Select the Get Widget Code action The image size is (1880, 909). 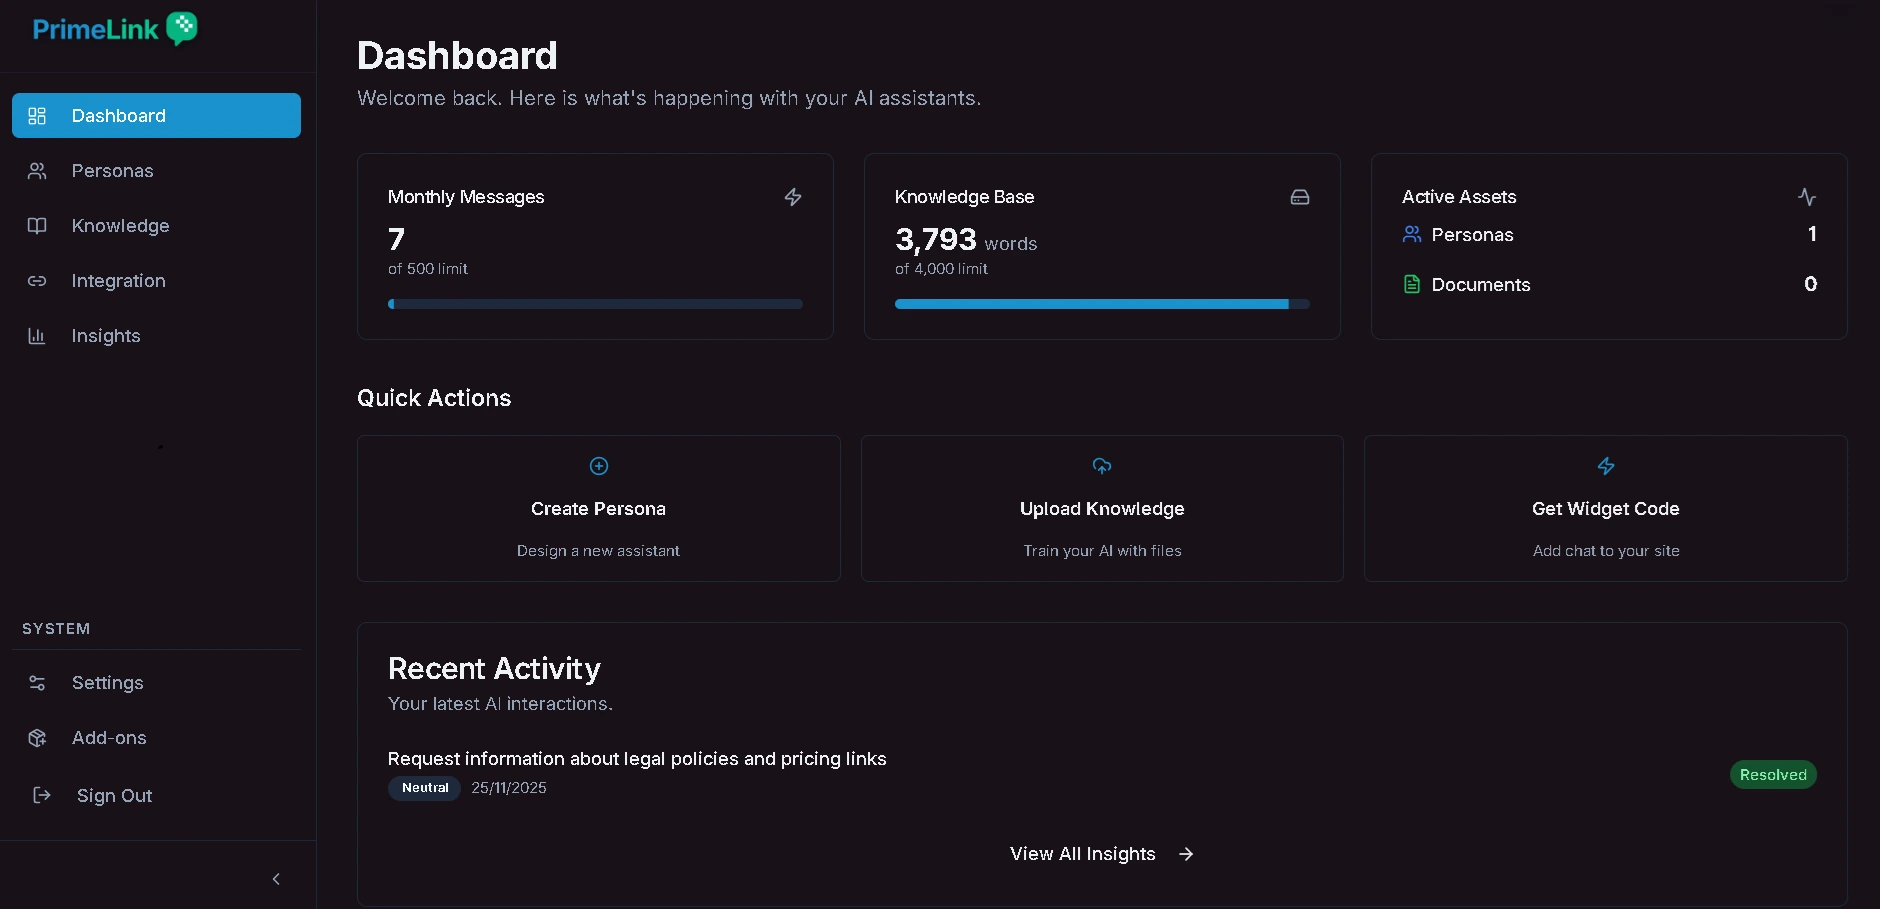click(x=1605, y=508)
